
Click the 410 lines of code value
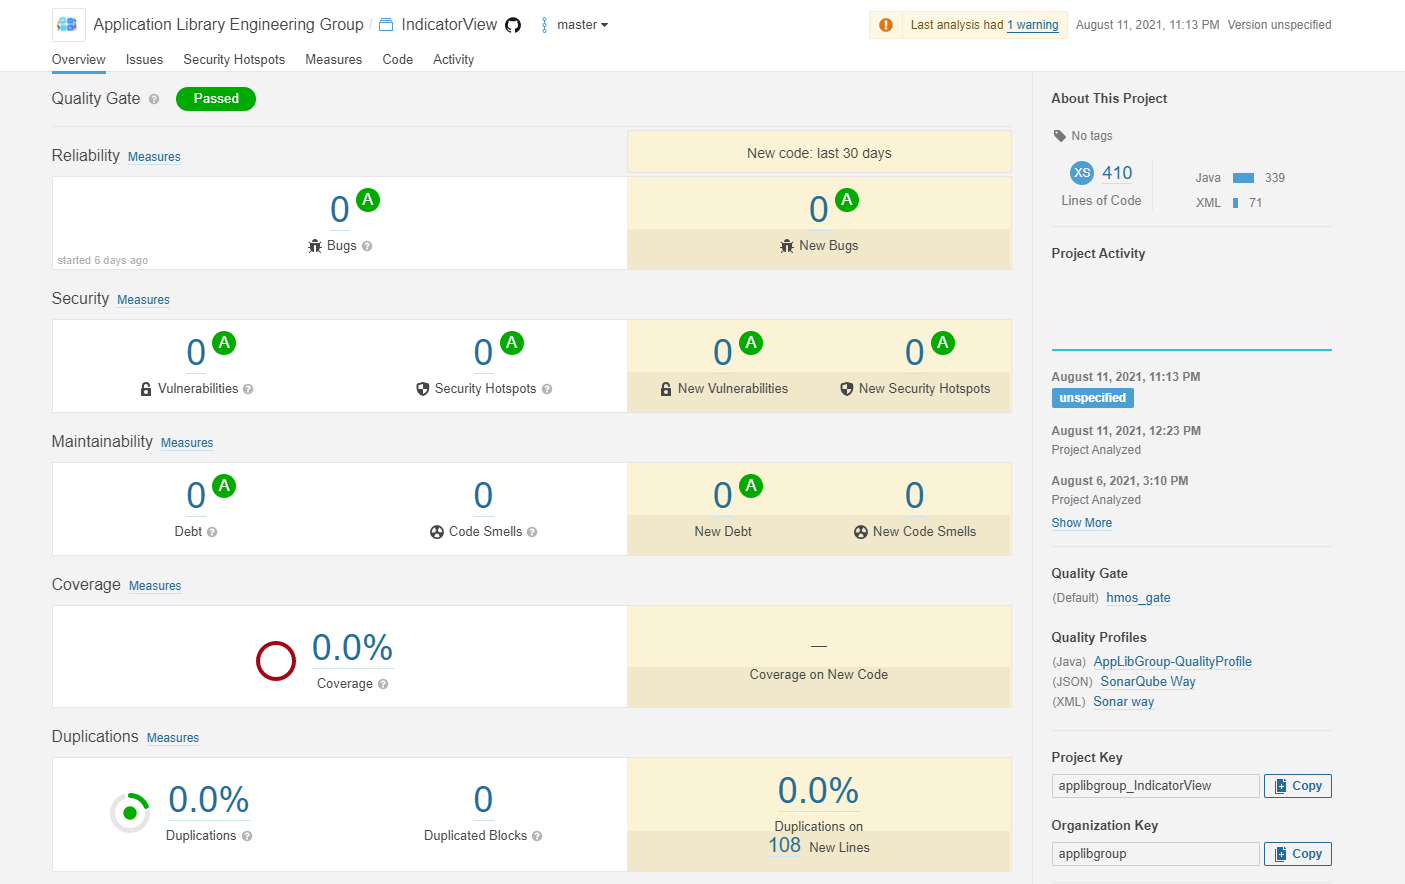[1117, 173]
